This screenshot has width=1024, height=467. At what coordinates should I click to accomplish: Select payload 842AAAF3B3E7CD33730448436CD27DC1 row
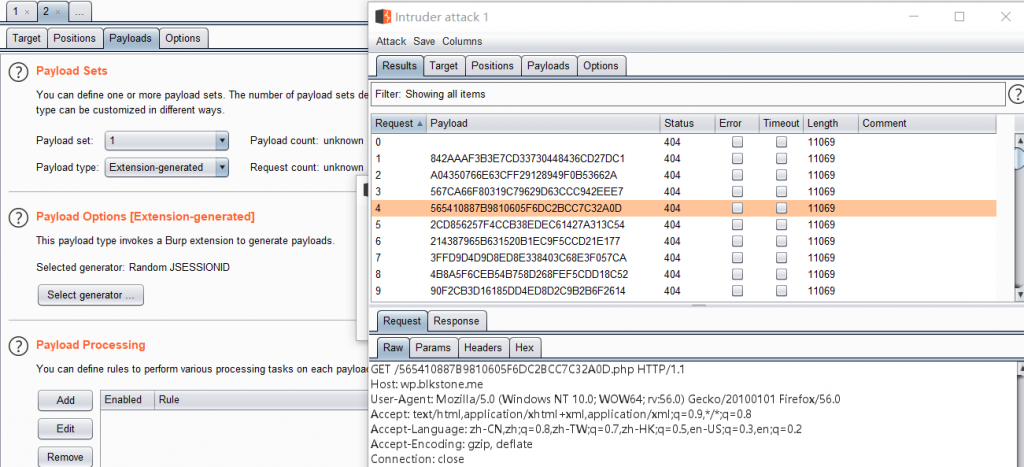click(684, 158)
